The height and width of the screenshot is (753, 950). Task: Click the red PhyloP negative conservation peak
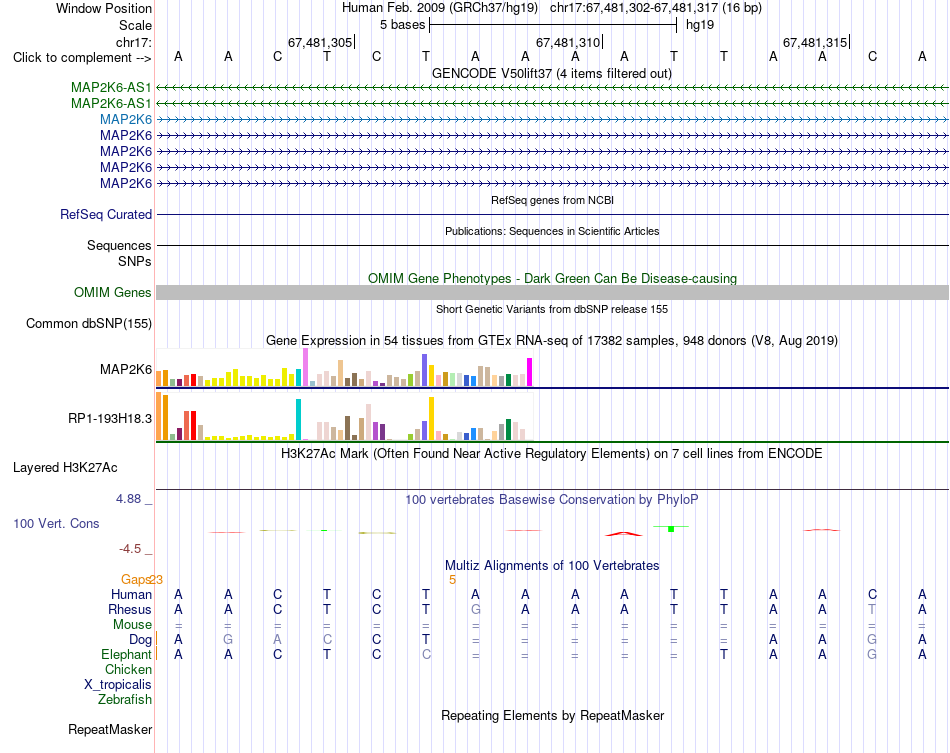click(624, 534)
